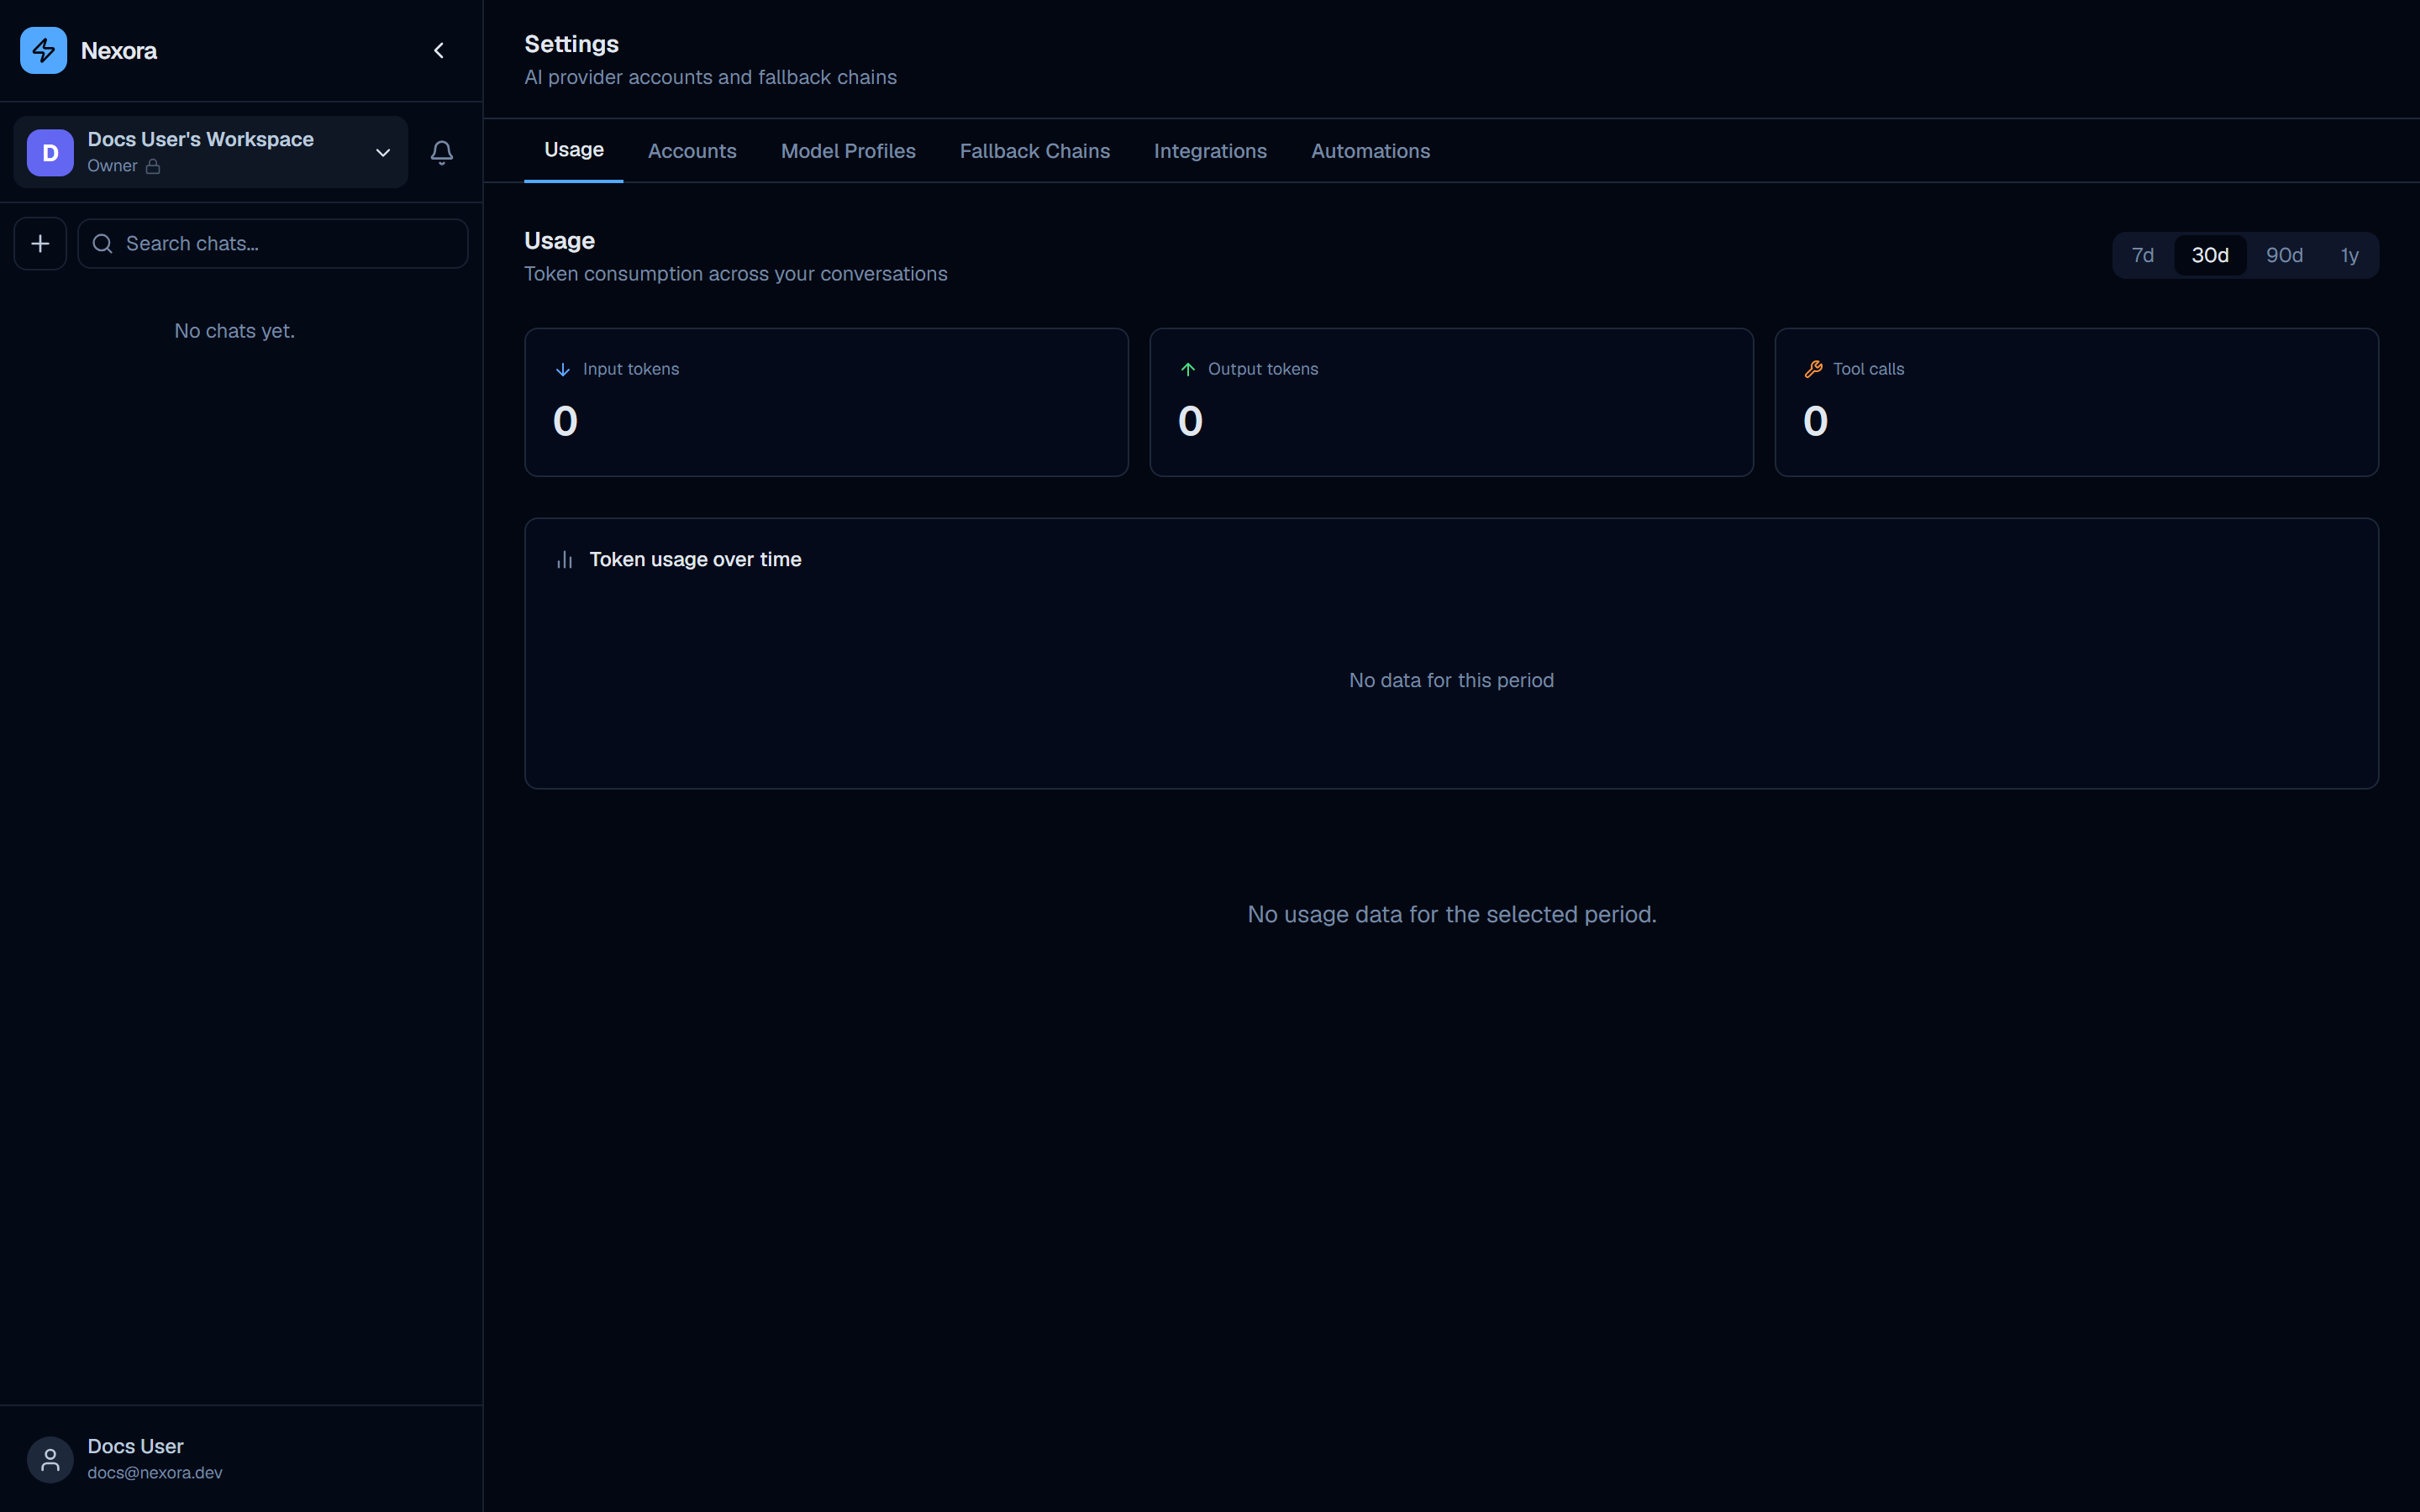Click 'No data for this period' text

(1451, 680)
